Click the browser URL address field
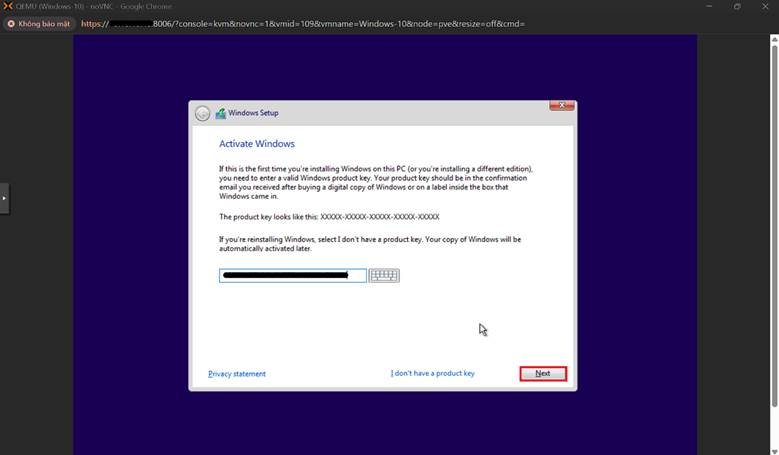The height and width of the screenshot is (455, 779). point(300,23)
